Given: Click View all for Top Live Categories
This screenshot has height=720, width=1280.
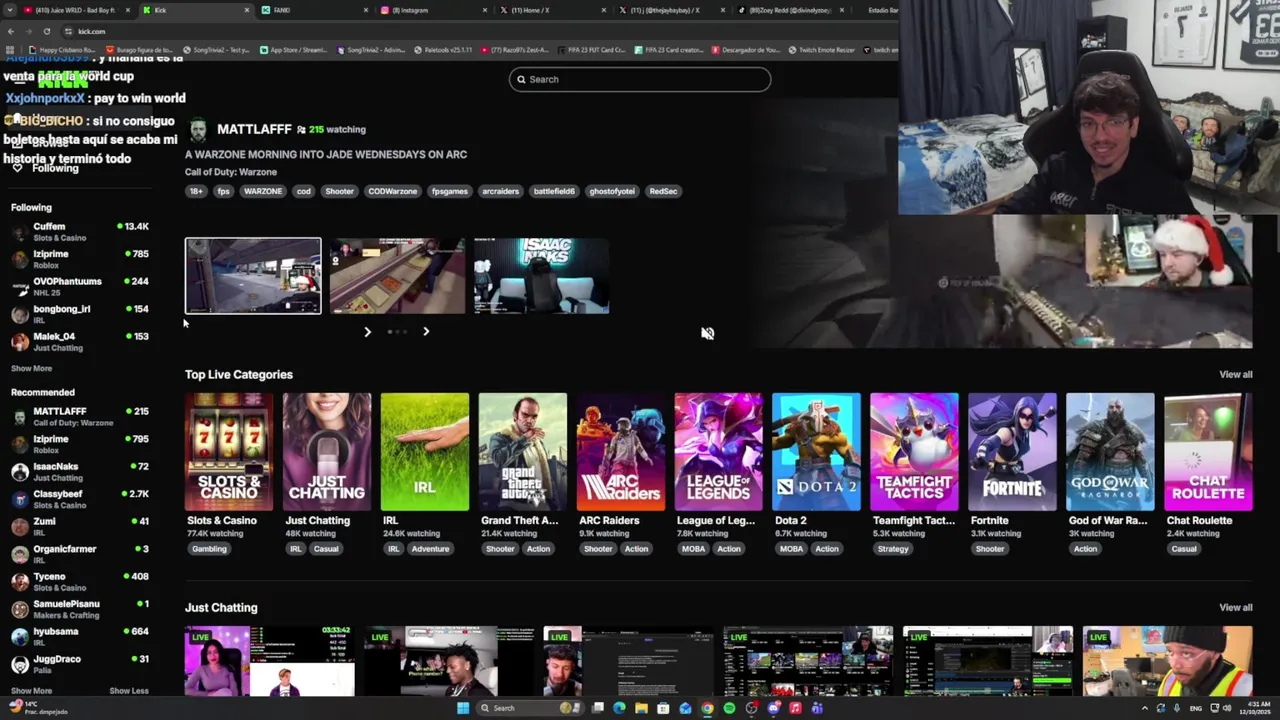Looking at the screenshot, I should coord(1235,374).
